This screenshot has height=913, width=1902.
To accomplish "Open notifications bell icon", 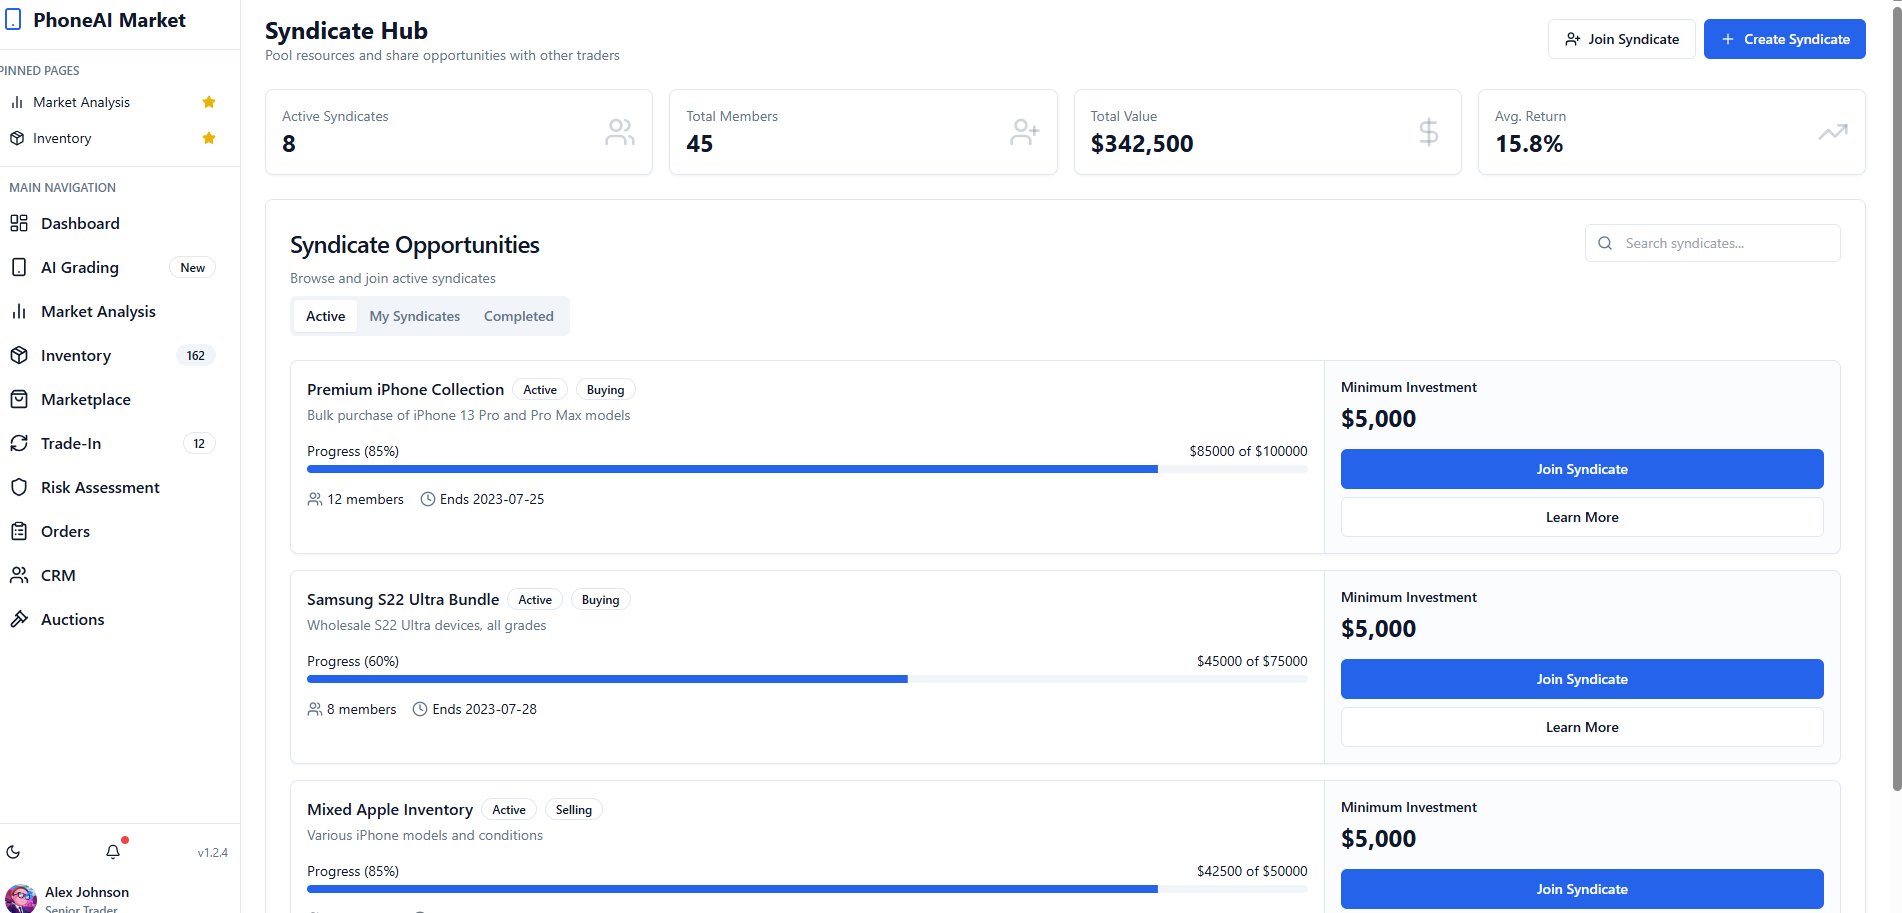I will point(113,852).
